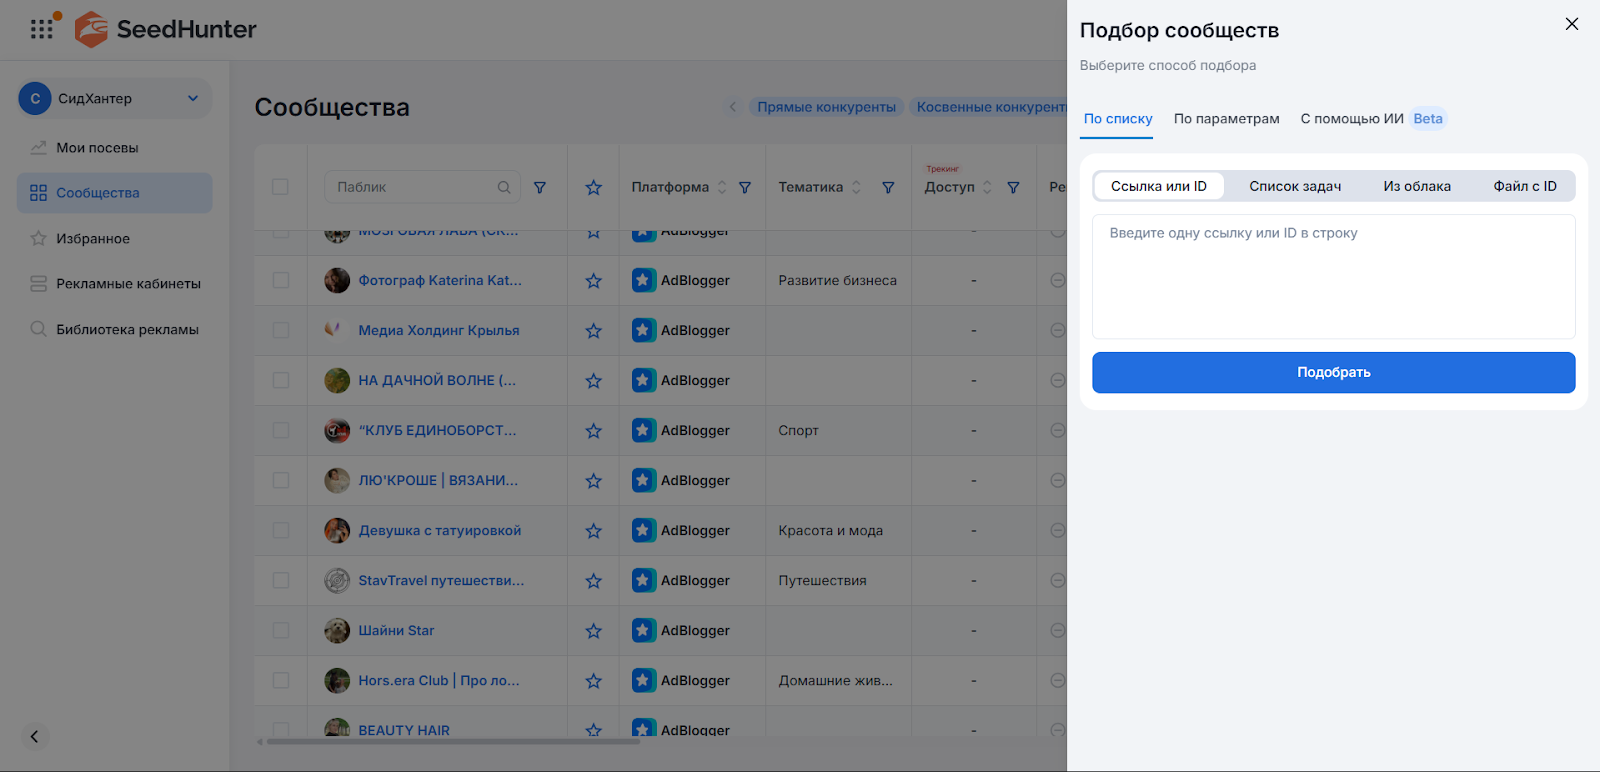Click the SeedHunter logo

tap(166, 29)
